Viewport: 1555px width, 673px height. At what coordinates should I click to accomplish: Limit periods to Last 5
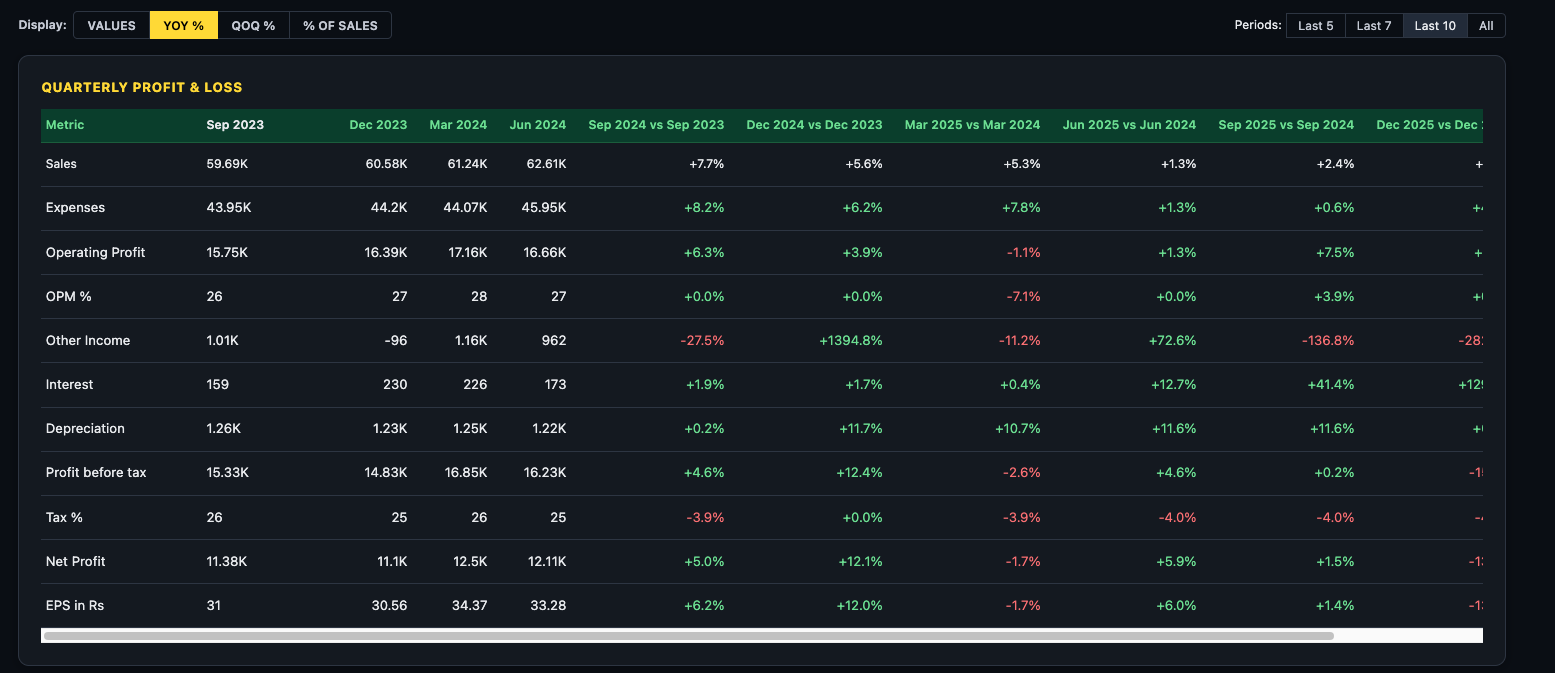(x=1315, y=25)
